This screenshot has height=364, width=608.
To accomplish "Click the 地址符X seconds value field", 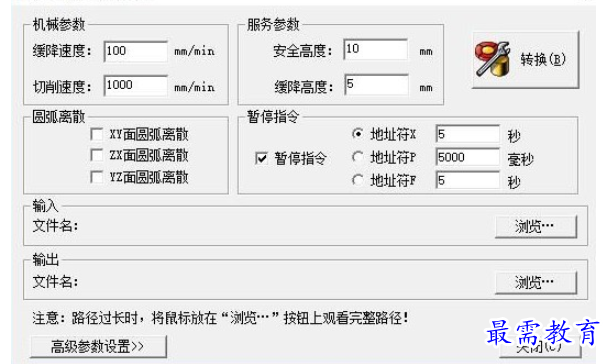I will click(x=468, y=134).
